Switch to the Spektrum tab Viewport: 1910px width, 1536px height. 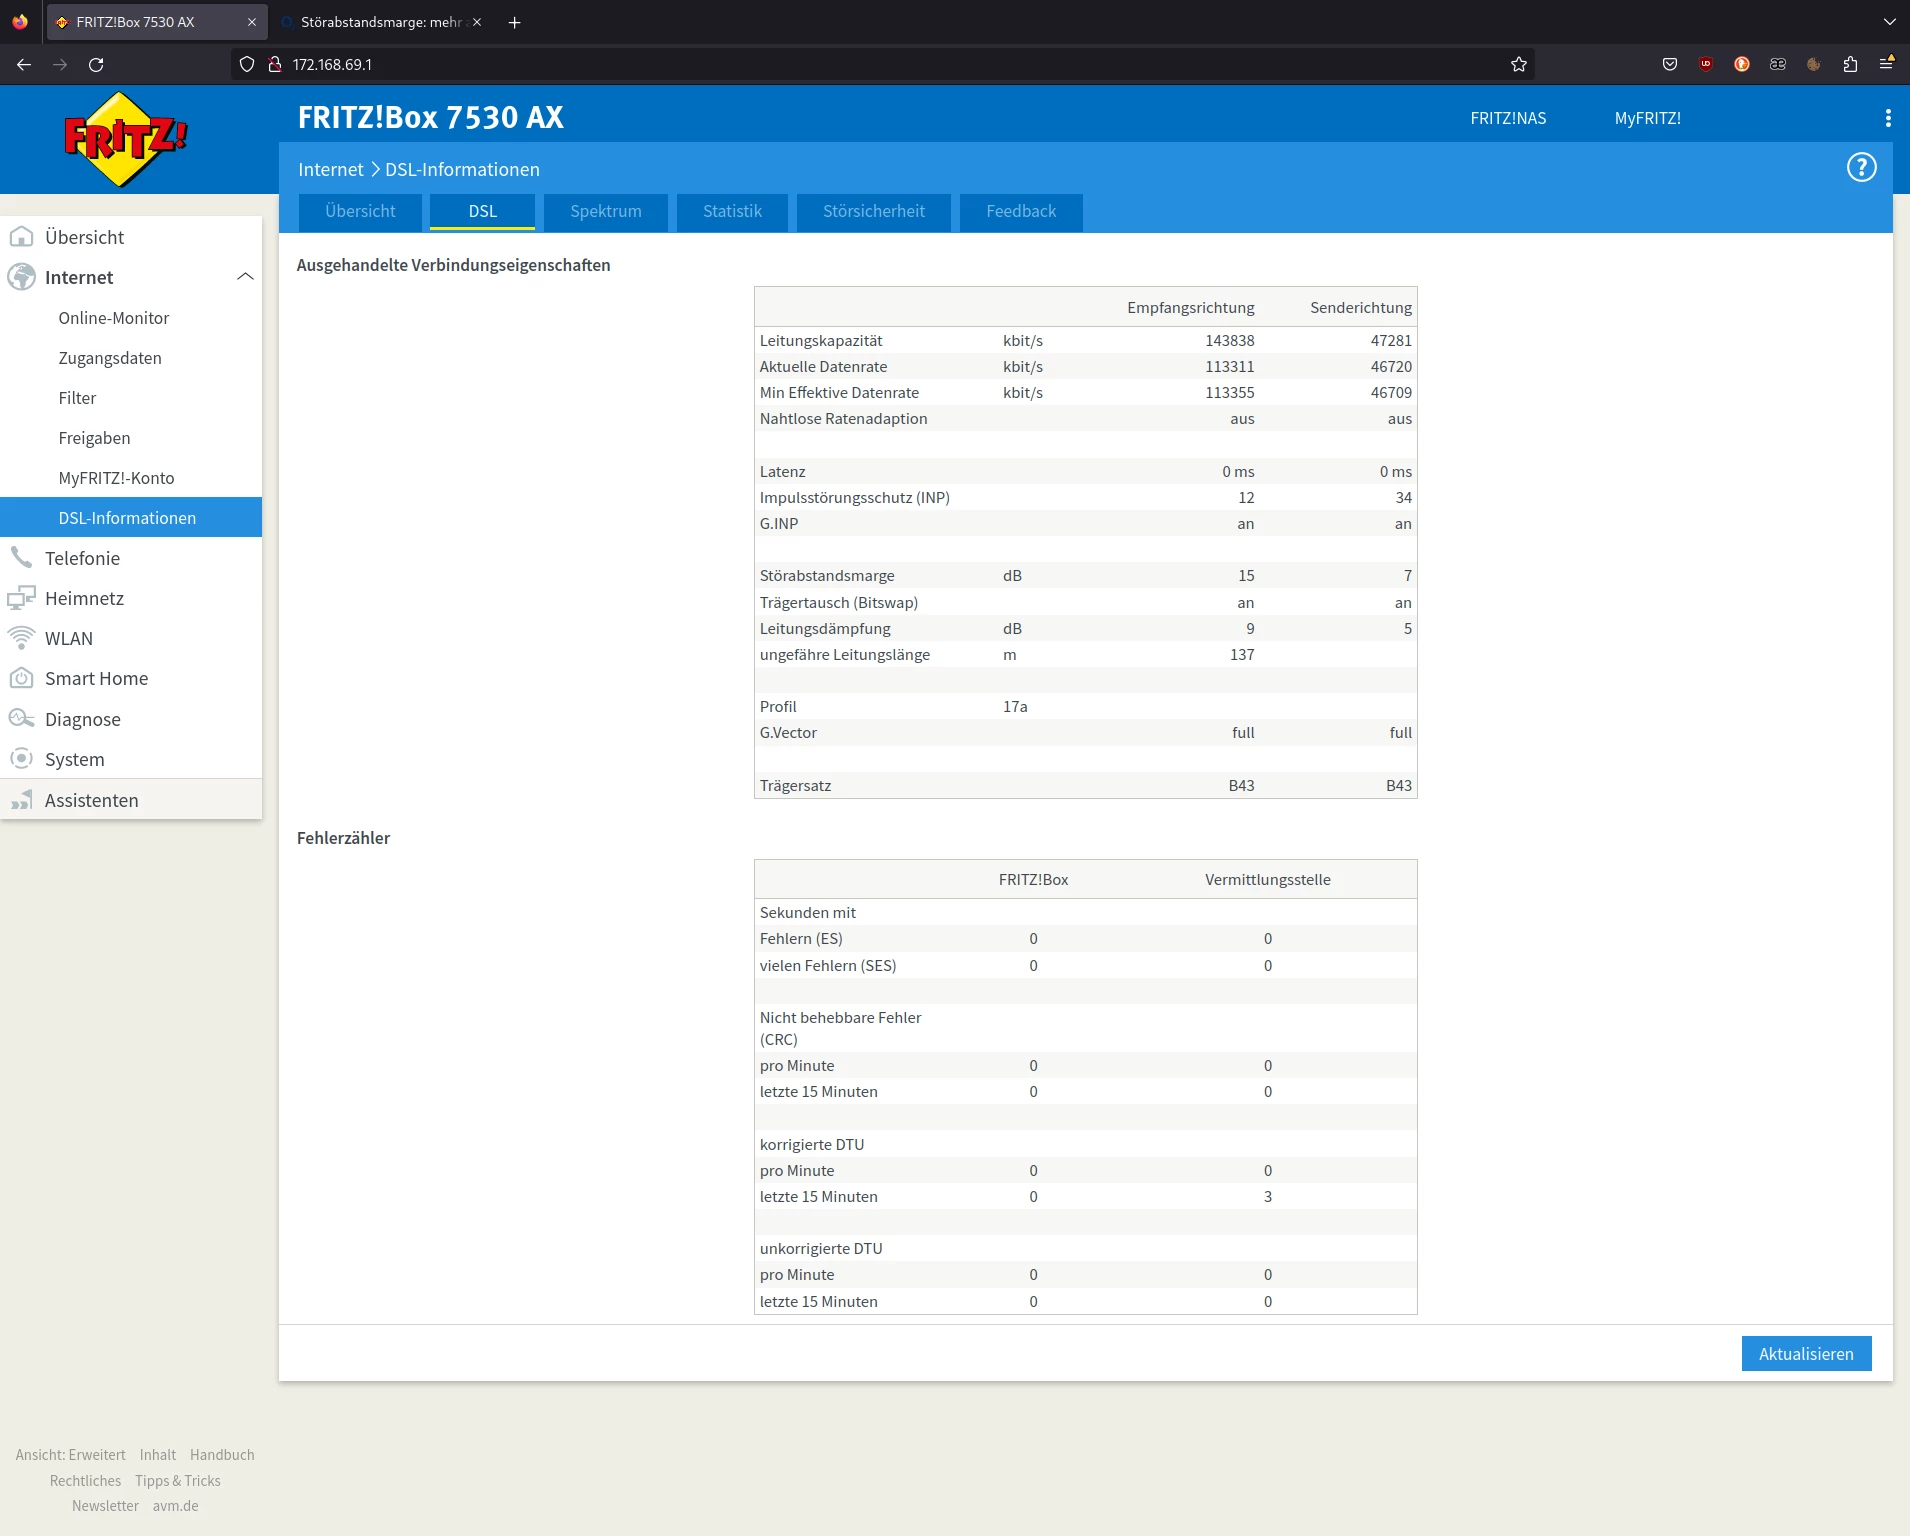point(605,212)
